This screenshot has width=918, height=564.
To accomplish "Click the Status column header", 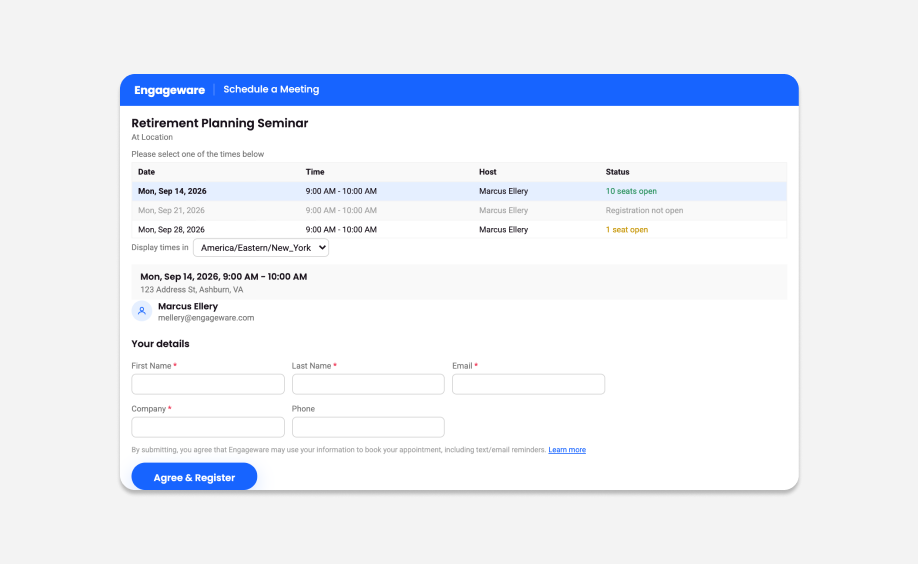I will click(617, 172).
